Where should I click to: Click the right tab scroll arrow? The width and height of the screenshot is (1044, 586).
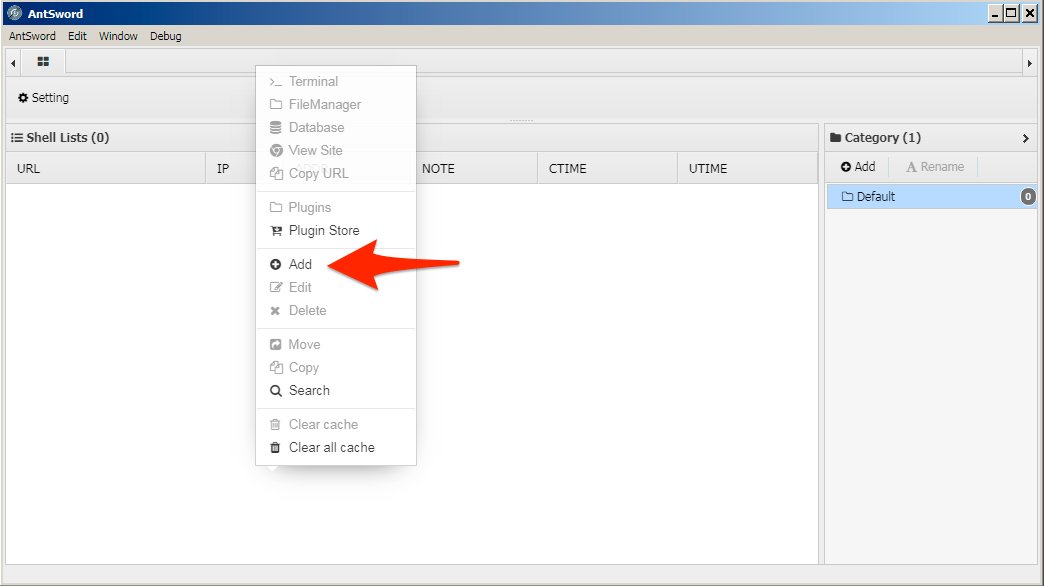tap(1029, 63)
